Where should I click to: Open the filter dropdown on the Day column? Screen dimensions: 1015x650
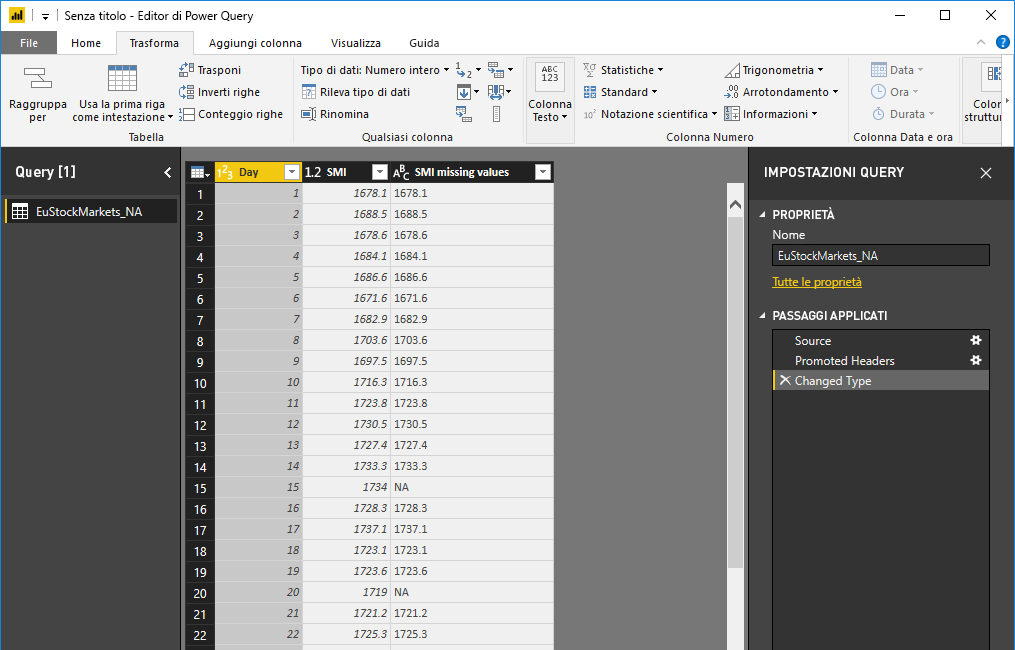(291, 171)
